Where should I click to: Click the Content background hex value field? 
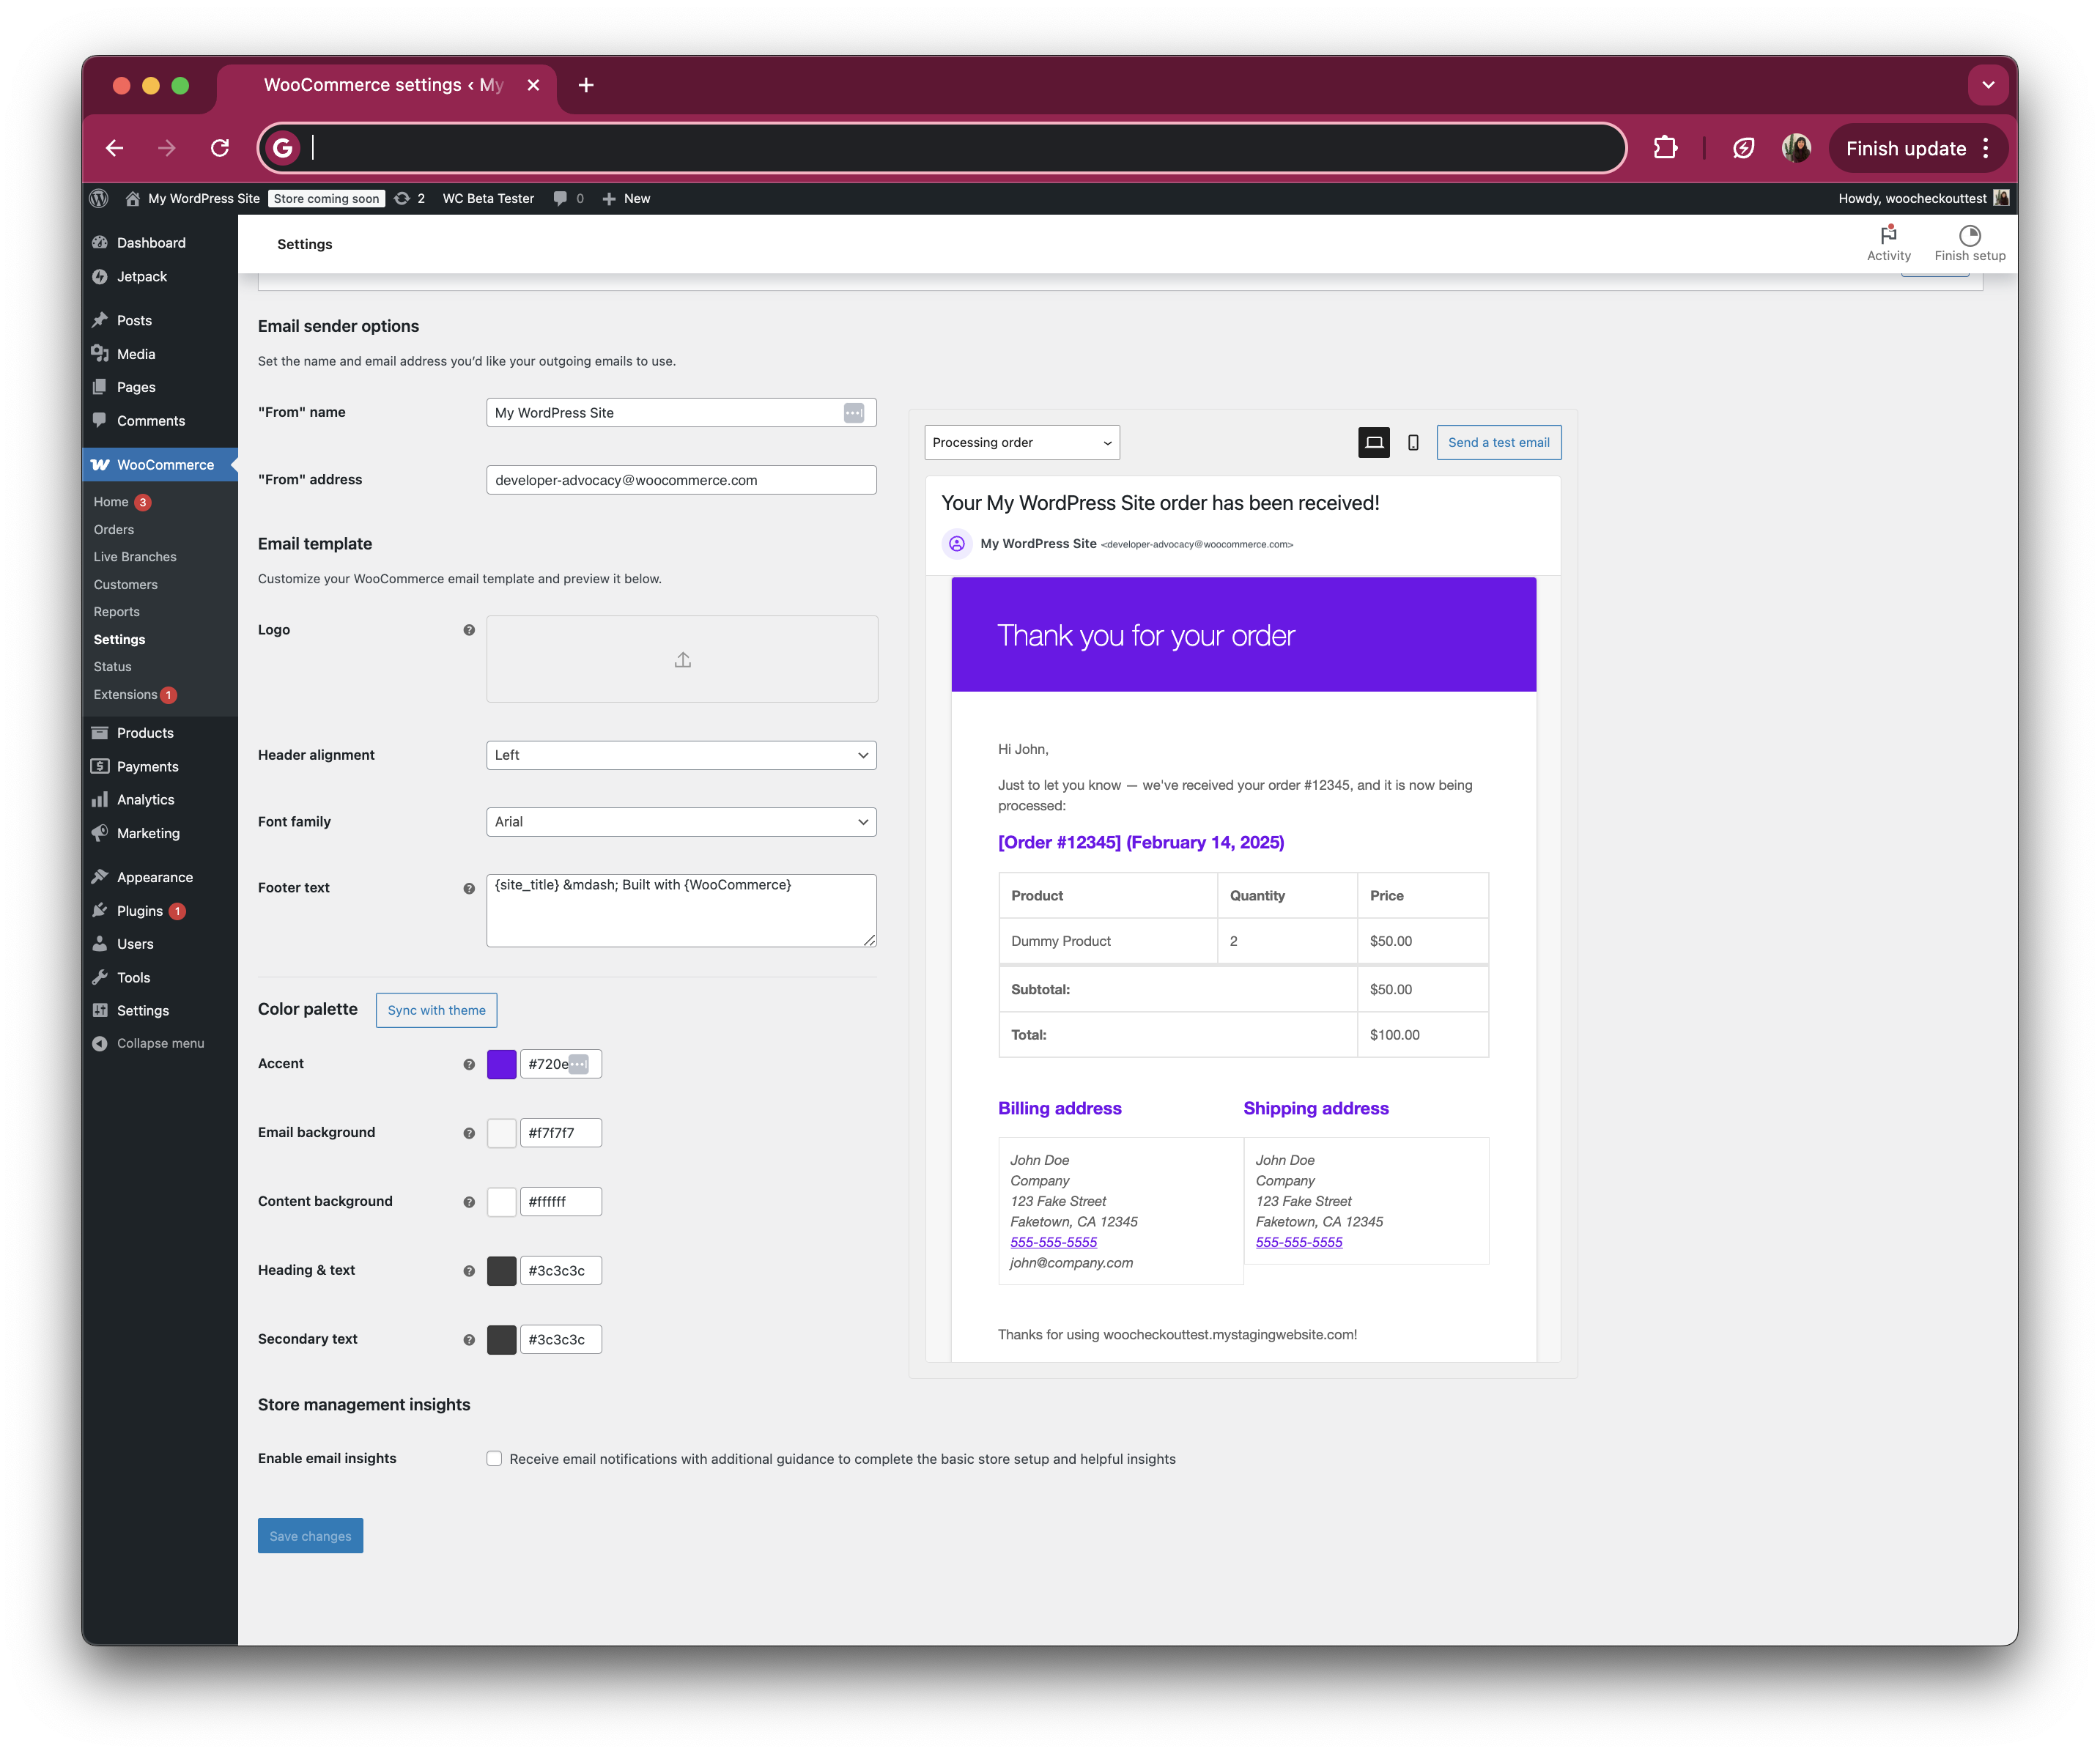[561, 1202]
